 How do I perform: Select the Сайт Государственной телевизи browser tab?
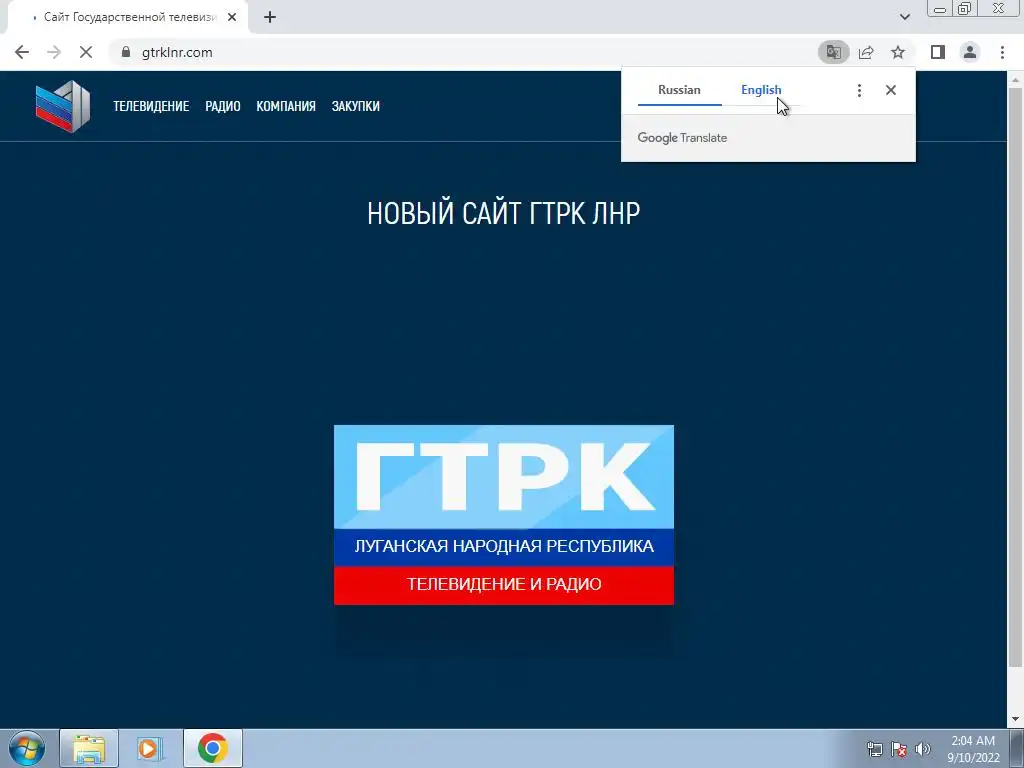(x=127, y=18)
